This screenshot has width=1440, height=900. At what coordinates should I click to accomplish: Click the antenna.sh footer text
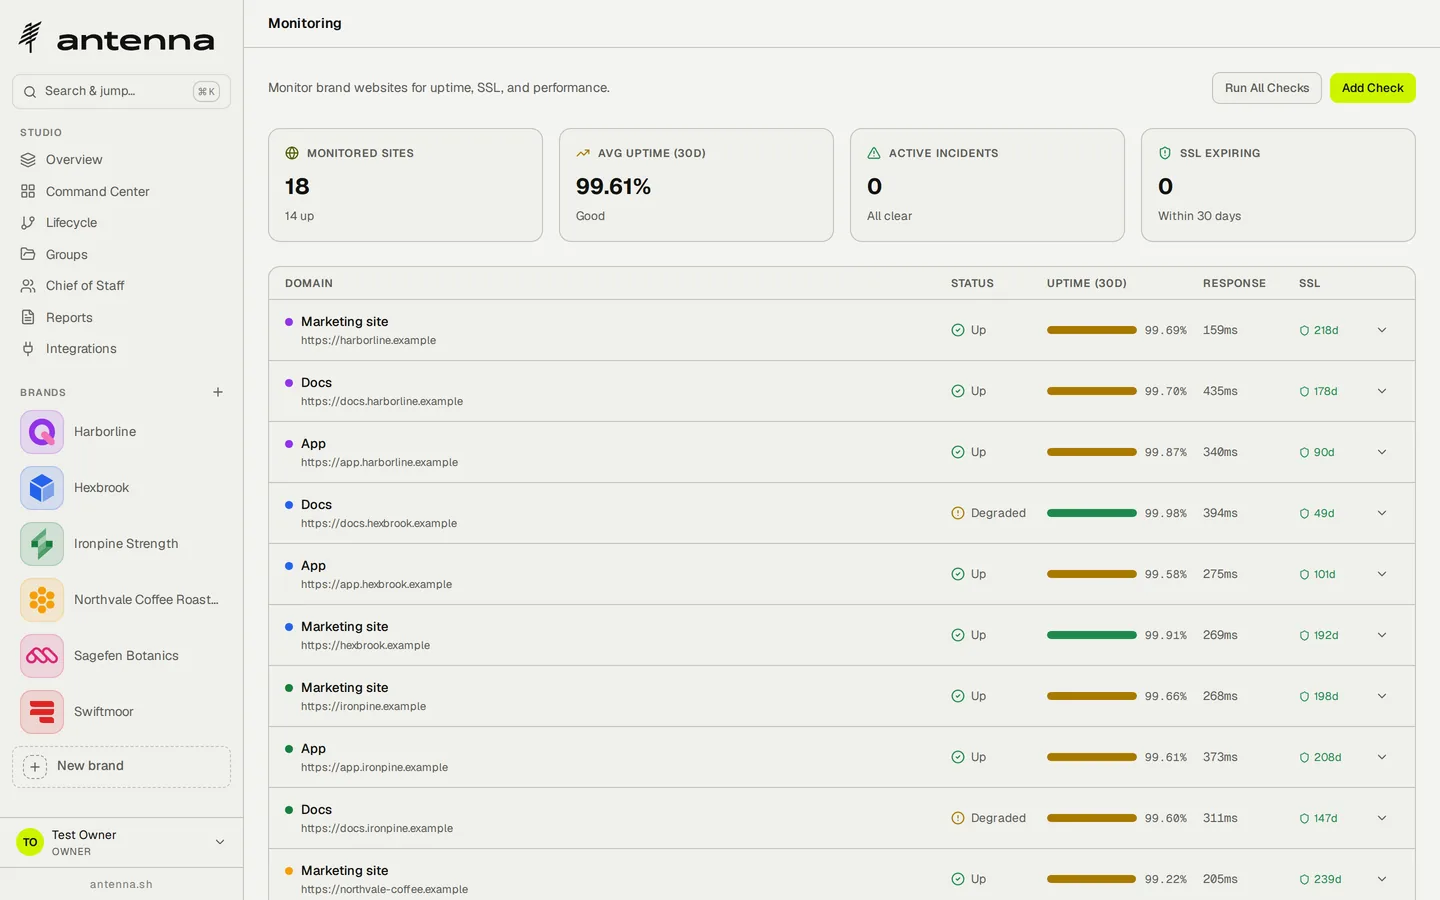121,884
